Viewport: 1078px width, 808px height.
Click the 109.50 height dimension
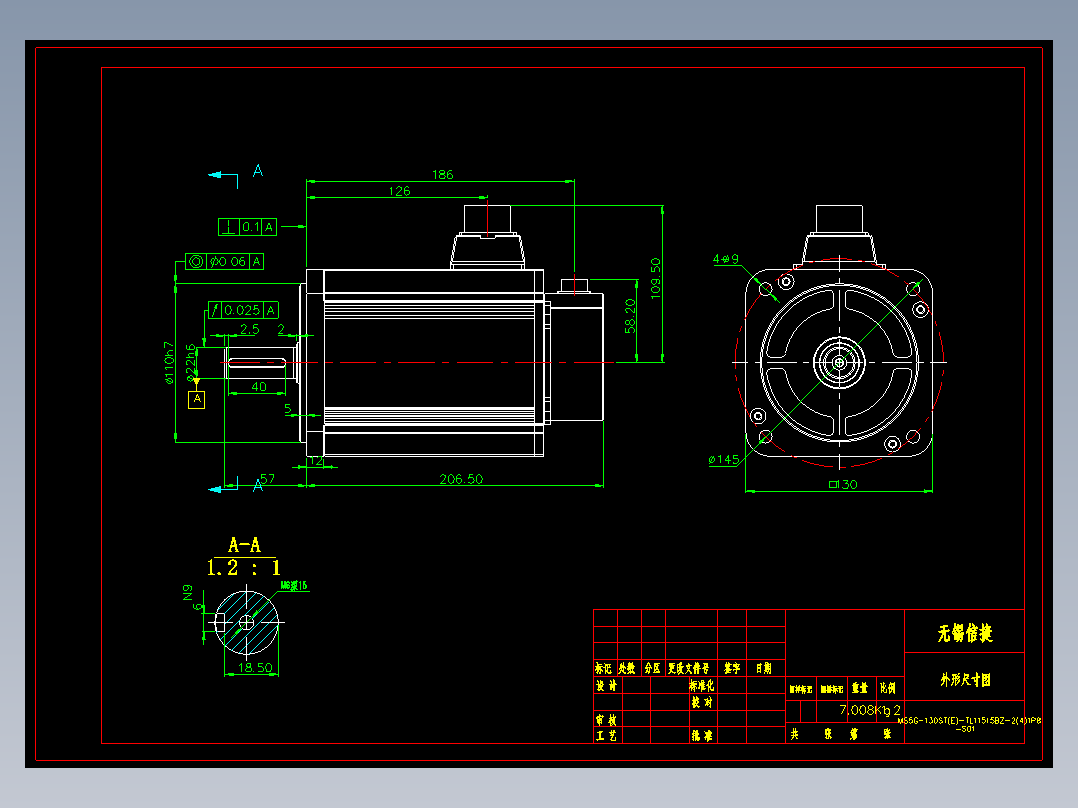[x=655, y=278]
